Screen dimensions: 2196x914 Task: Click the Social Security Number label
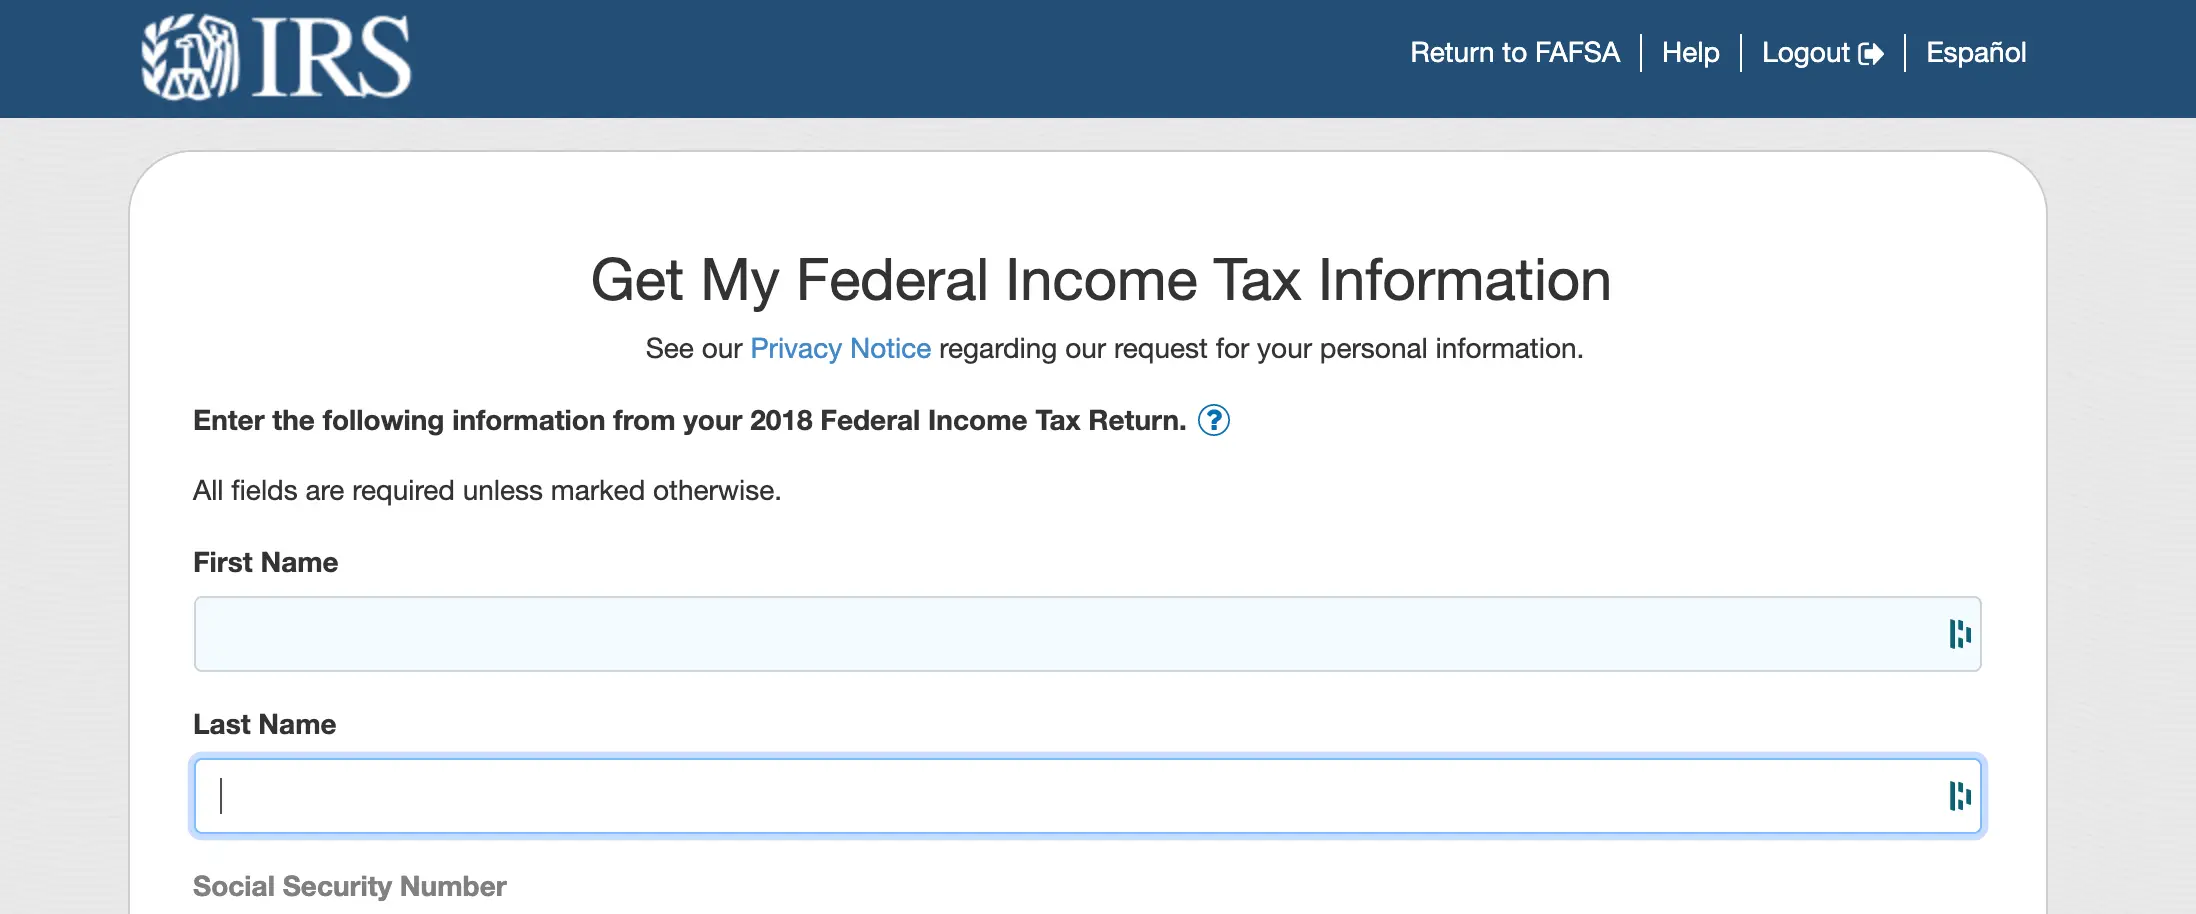(349, 886)
